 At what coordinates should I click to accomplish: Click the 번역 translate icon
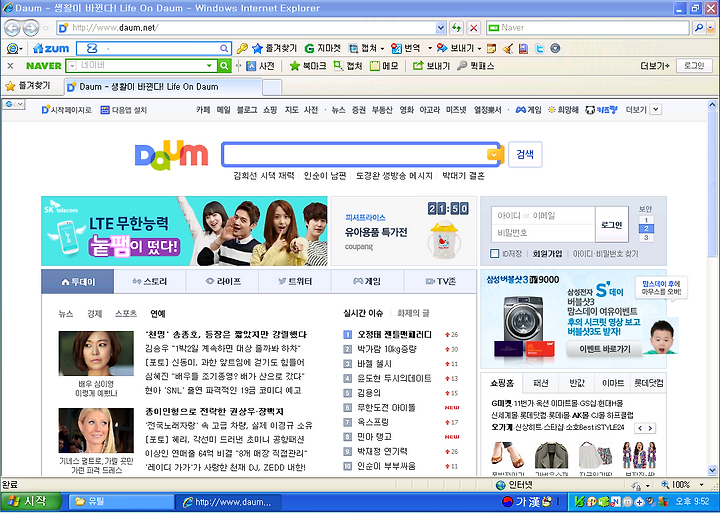coord(396,48)
